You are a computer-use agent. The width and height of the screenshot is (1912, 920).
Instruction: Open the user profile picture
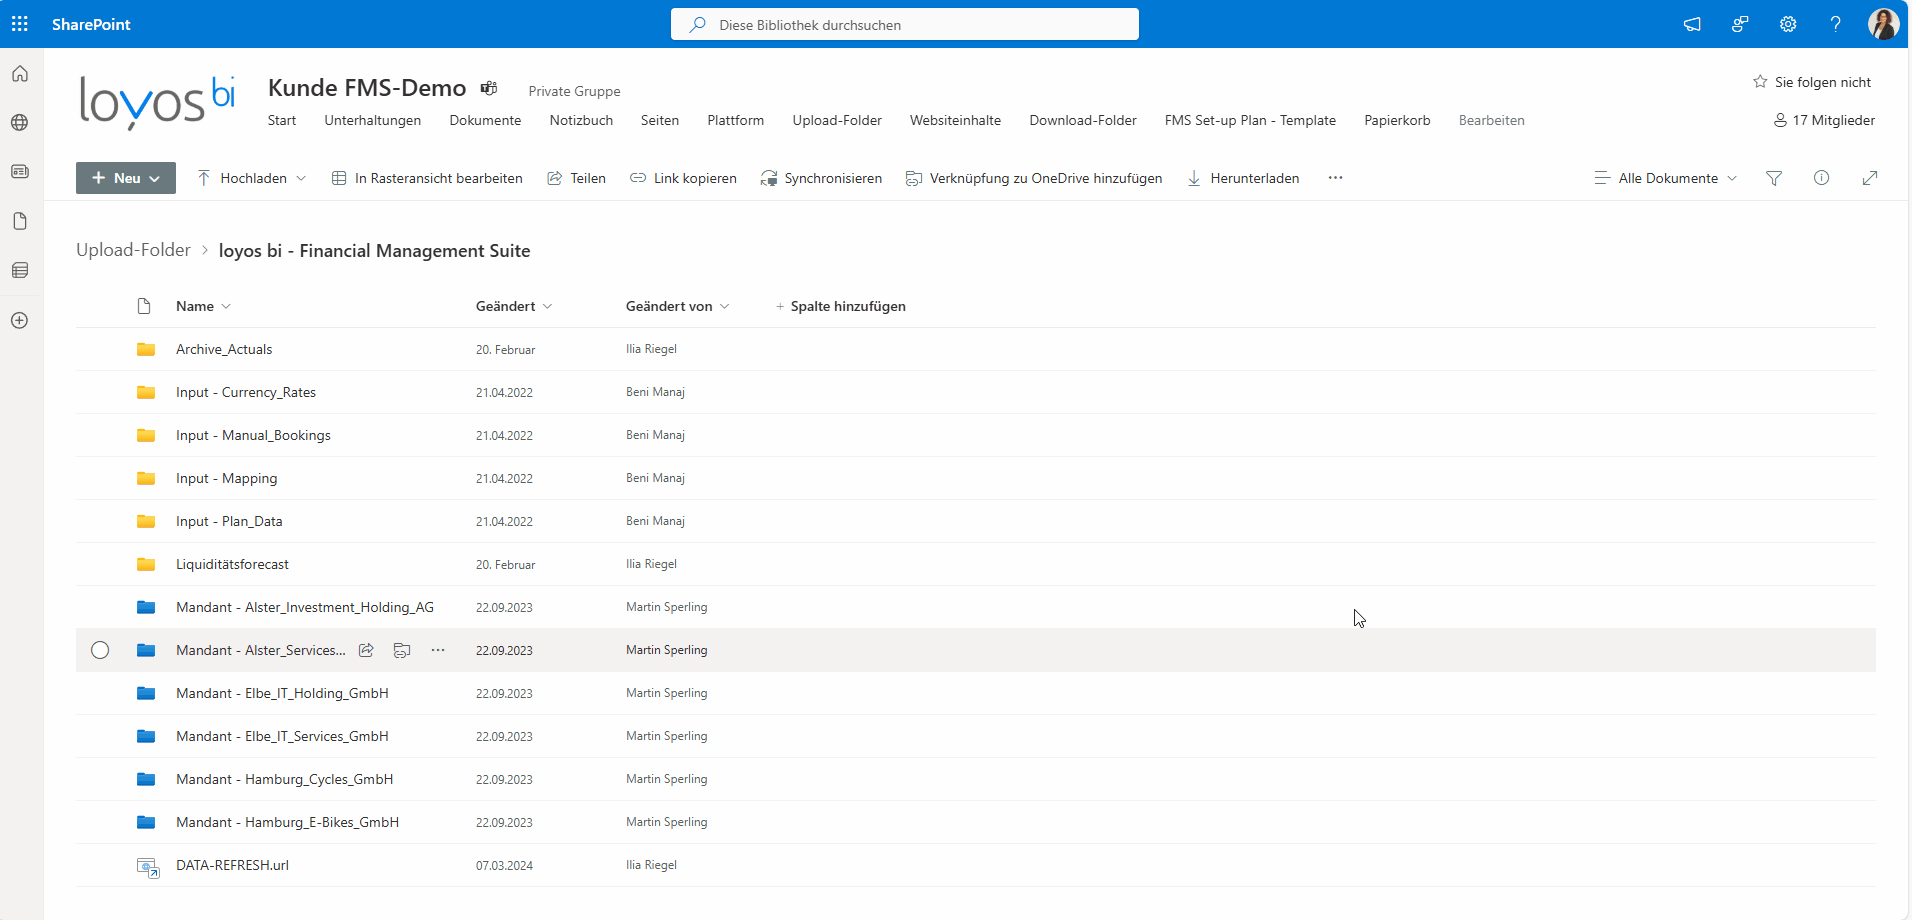pos(1884,24)
